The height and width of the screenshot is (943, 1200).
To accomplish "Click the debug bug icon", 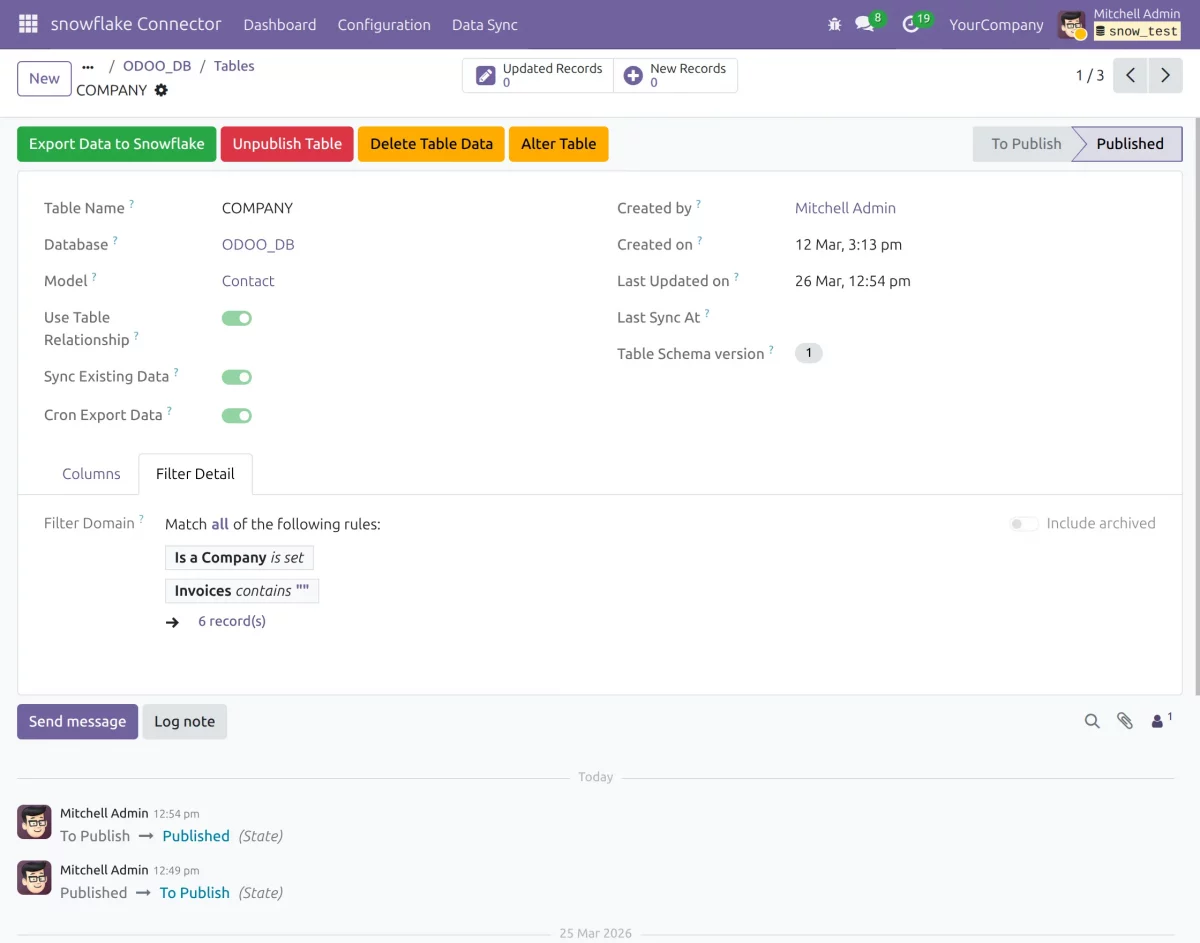I will pos(835,24).
